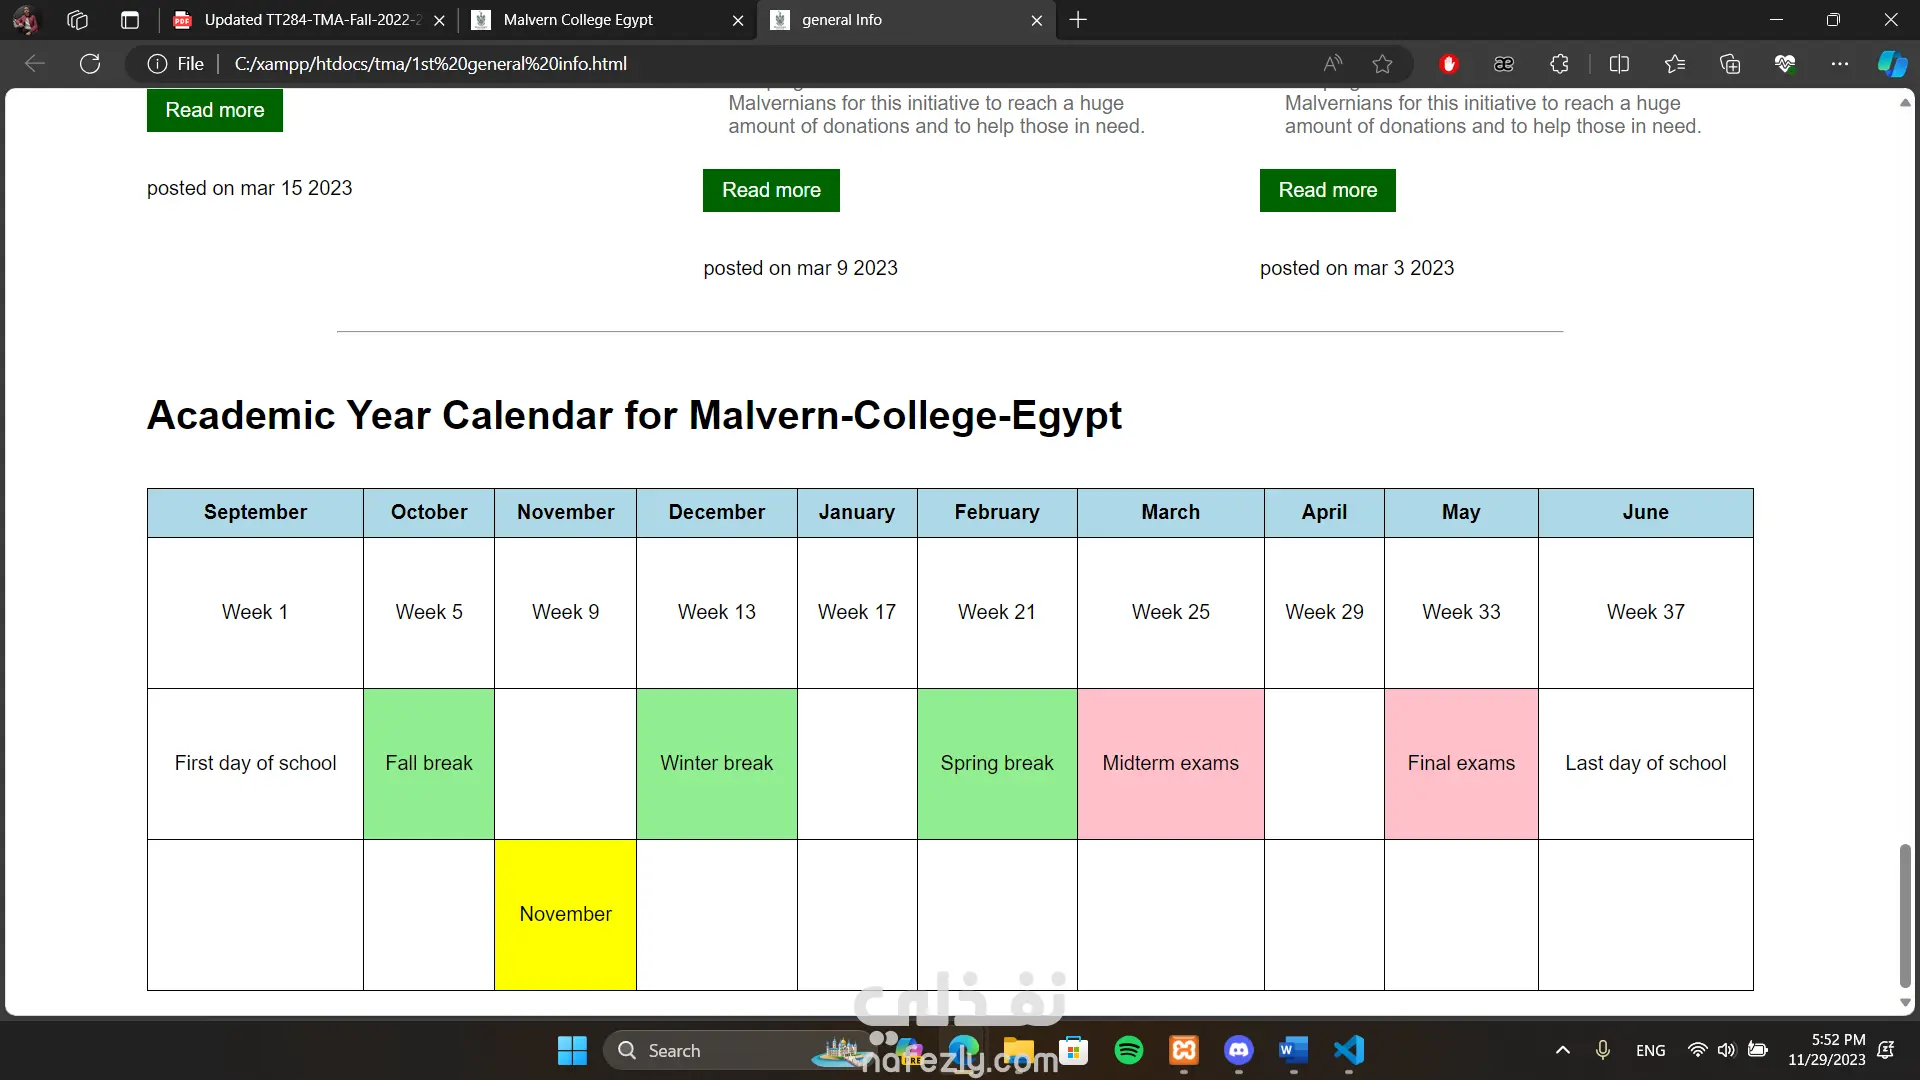Screen dimensions: 1920x1080
Task: Open the tab actions menu icon
Action: click(130, 20)
